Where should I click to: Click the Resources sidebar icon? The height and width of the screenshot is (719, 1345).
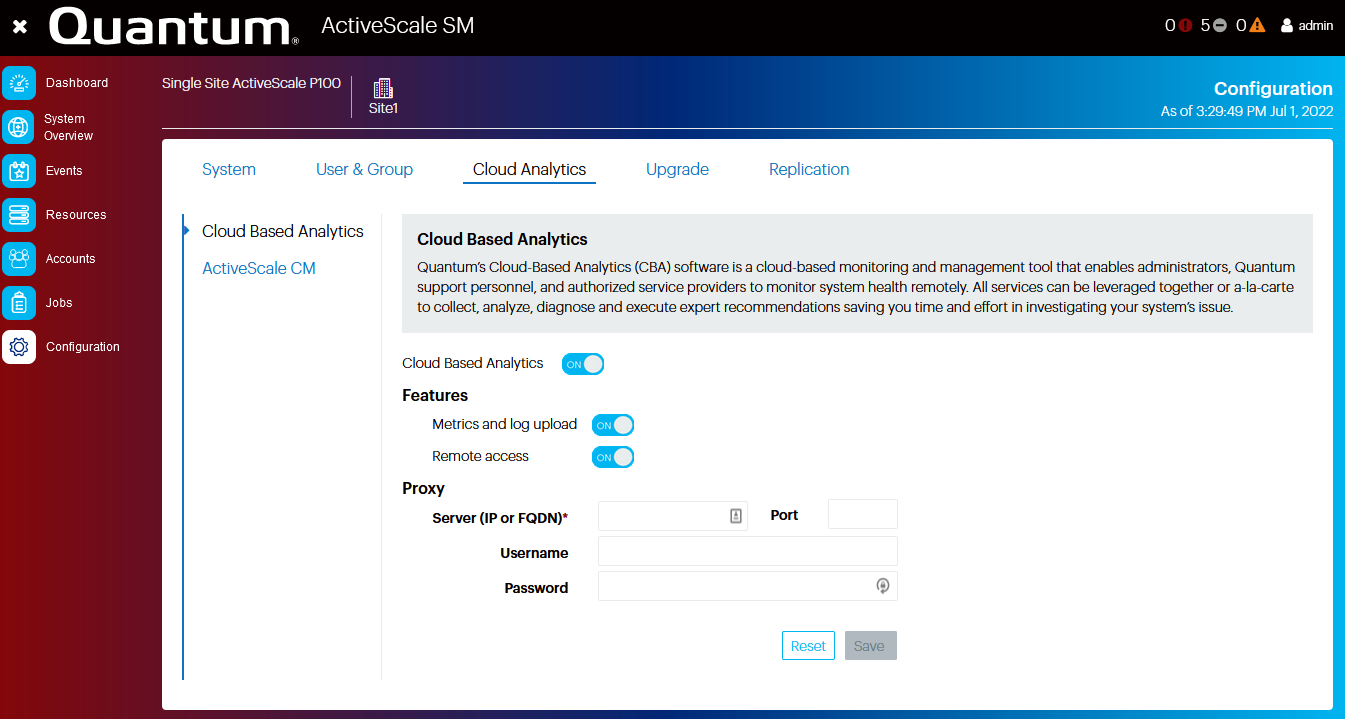(19, 214)
